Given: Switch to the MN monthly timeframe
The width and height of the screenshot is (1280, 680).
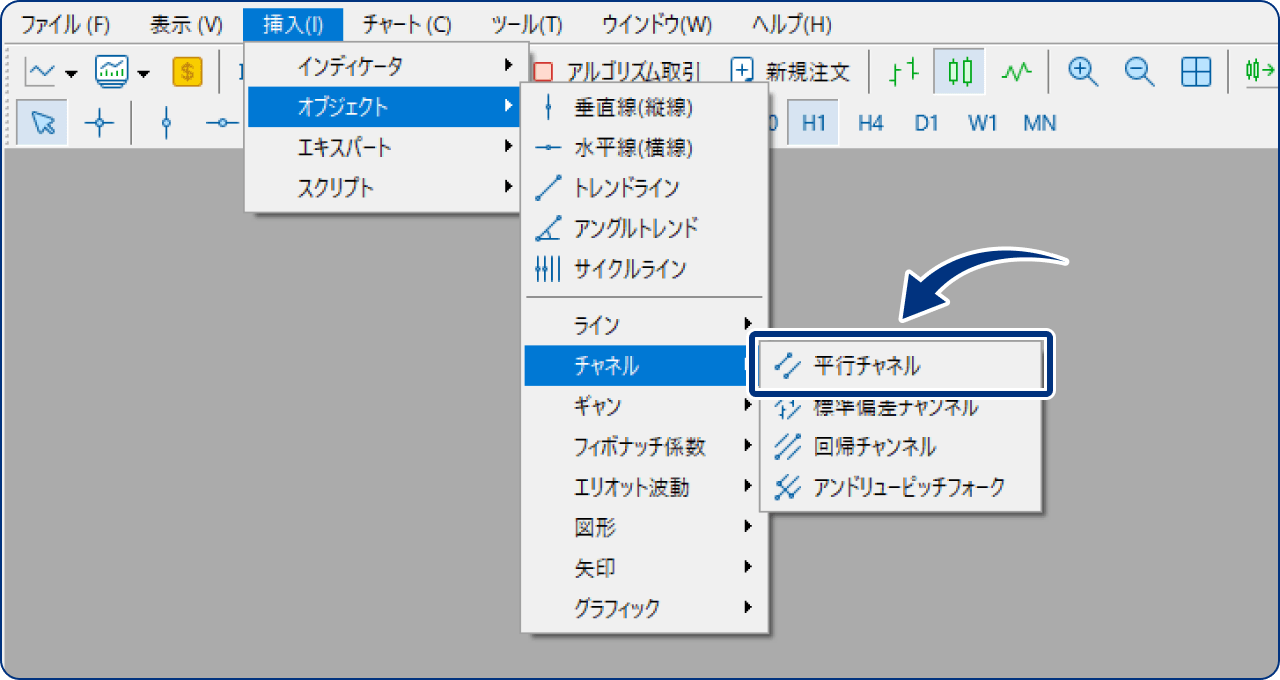Looking at the screenshot, I should tap(1038, 123).
